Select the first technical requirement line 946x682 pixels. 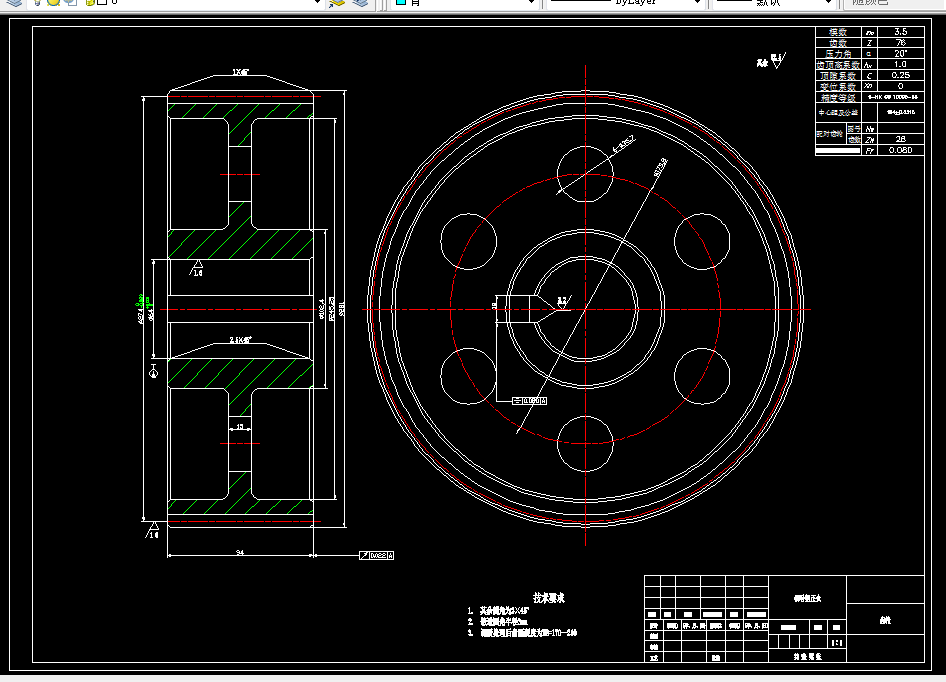[x=498, y=610]
